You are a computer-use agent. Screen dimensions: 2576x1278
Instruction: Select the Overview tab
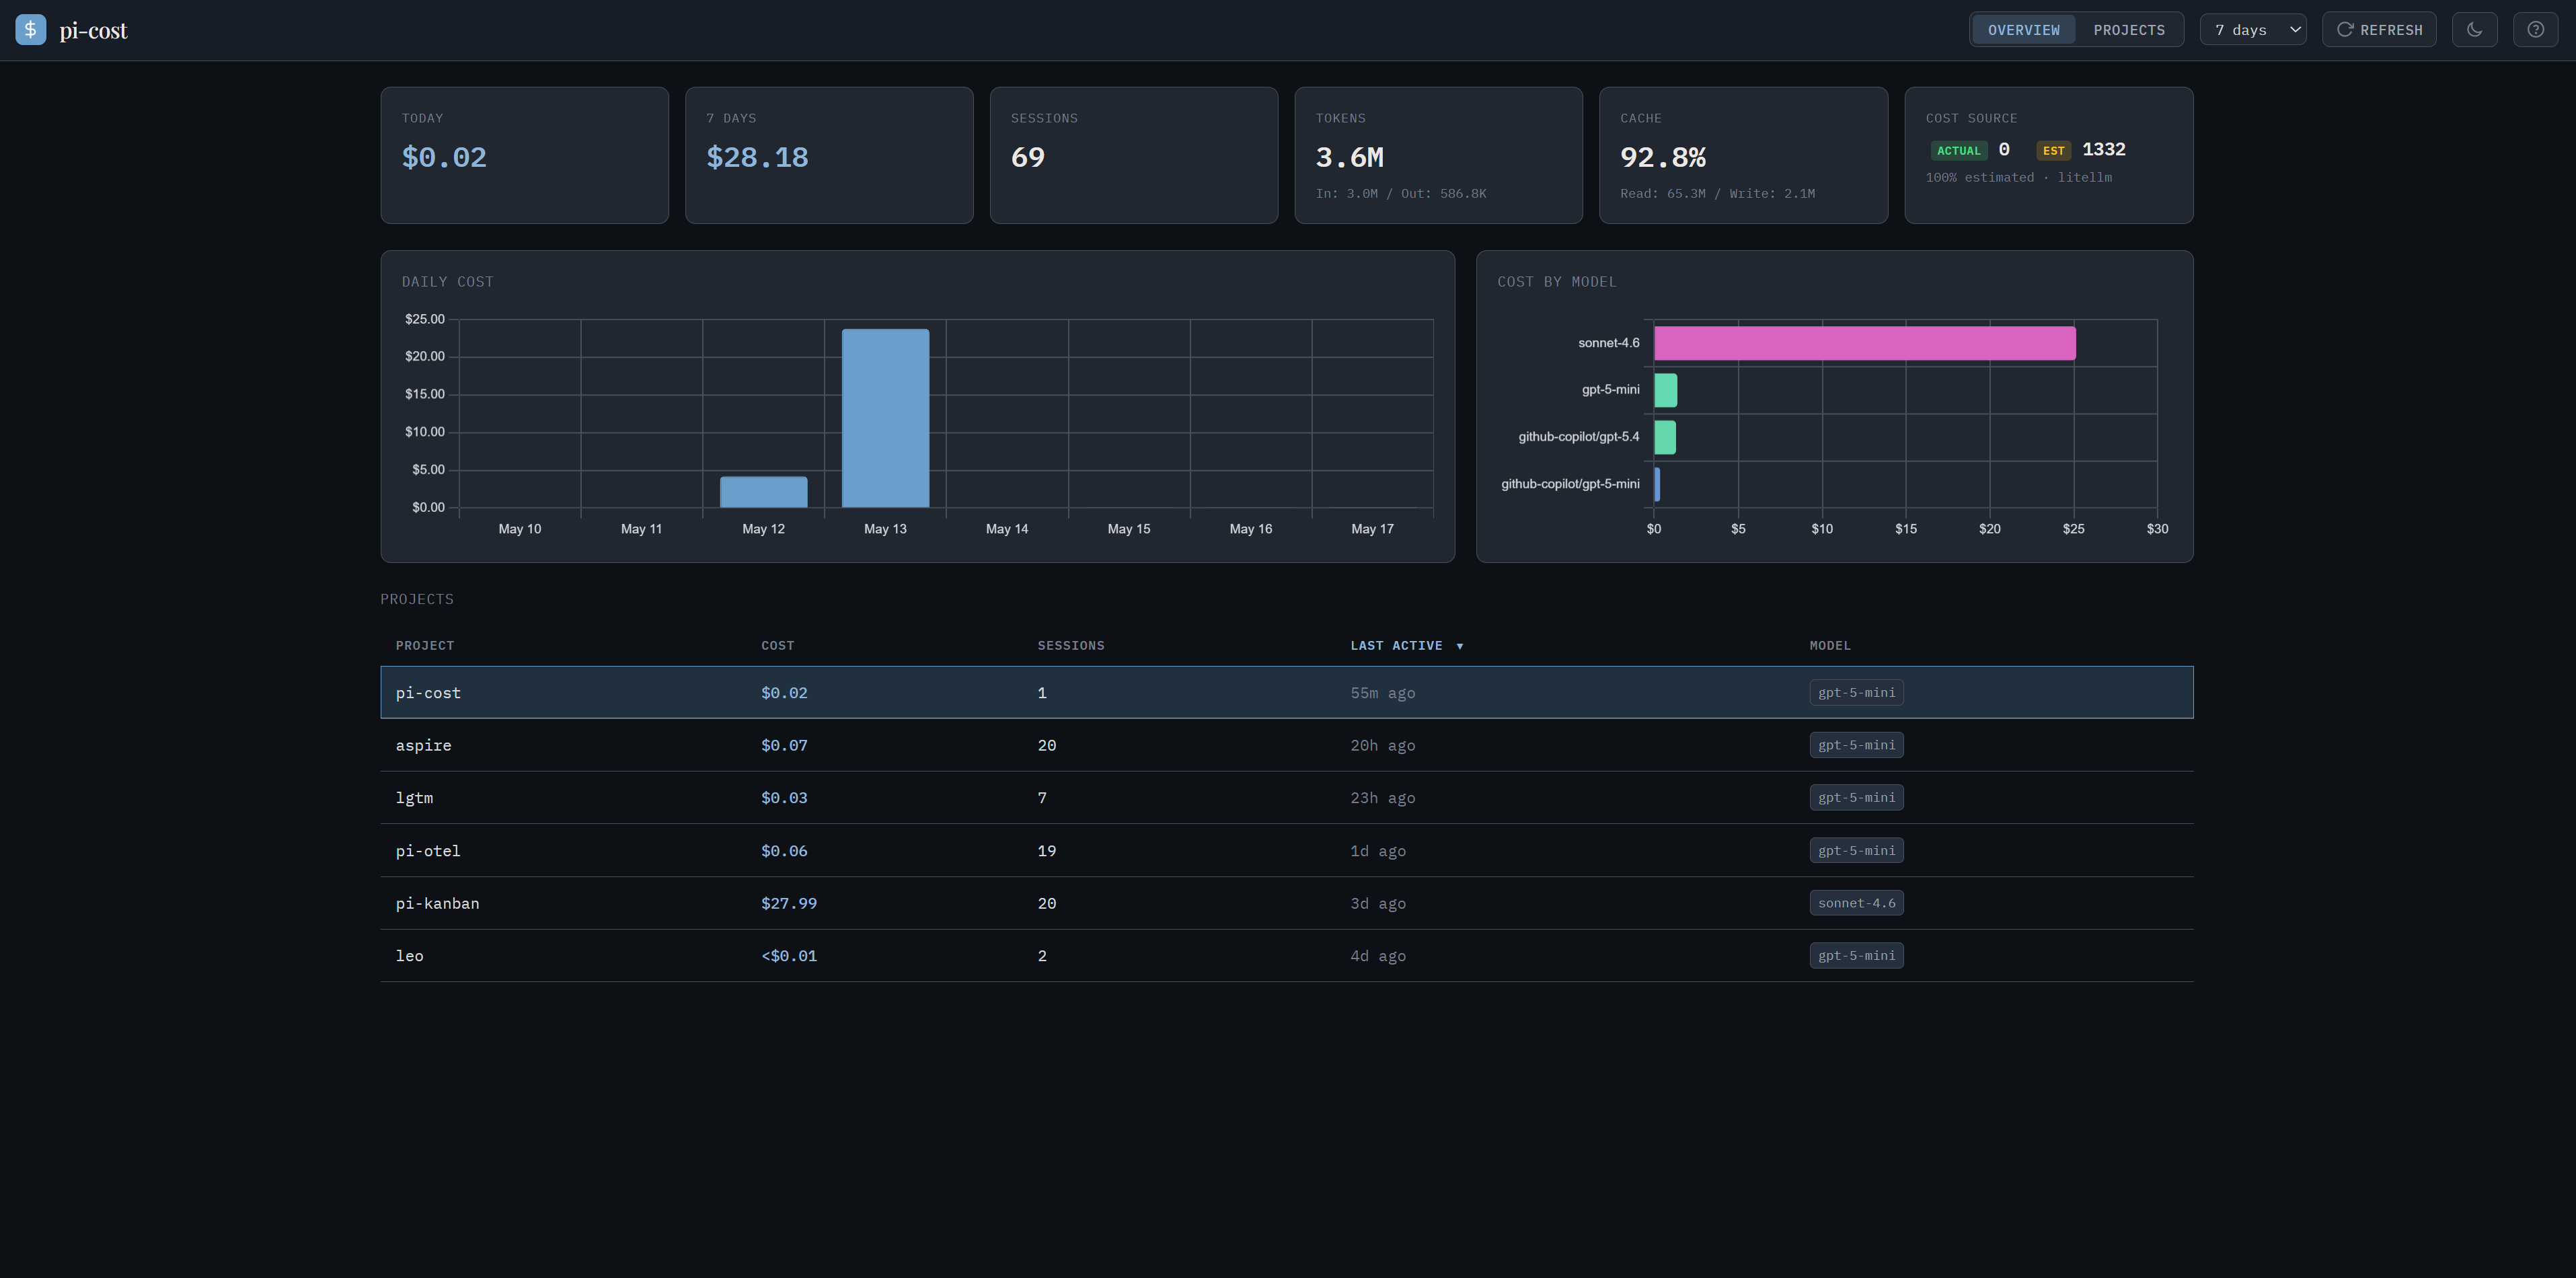pyautogui.click(x=2023, y=30)
